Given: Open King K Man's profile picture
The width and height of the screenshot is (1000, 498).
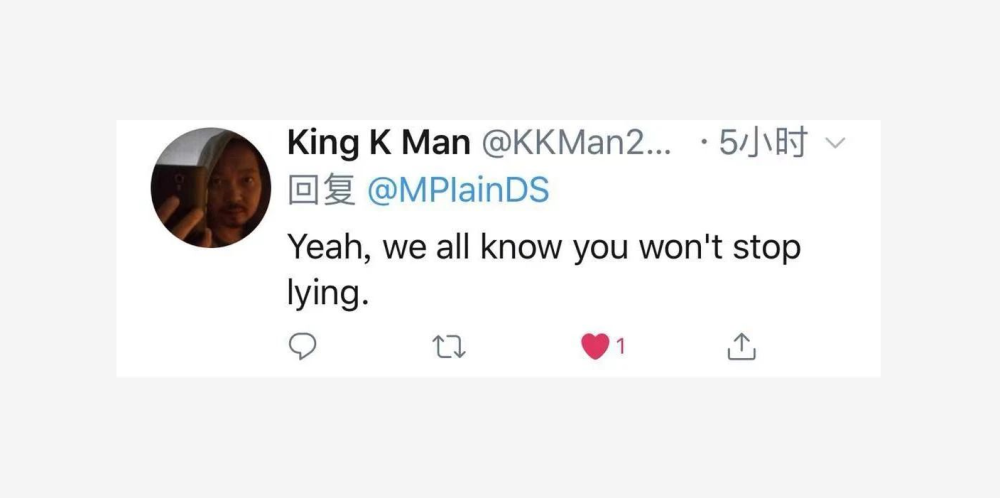Looking at the screenshot, I should (211, 188).
